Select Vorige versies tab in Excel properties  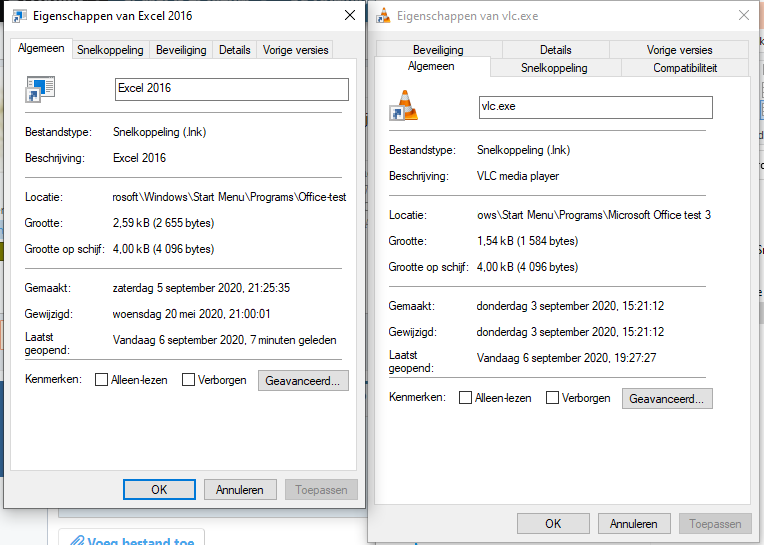pos(295,50)
